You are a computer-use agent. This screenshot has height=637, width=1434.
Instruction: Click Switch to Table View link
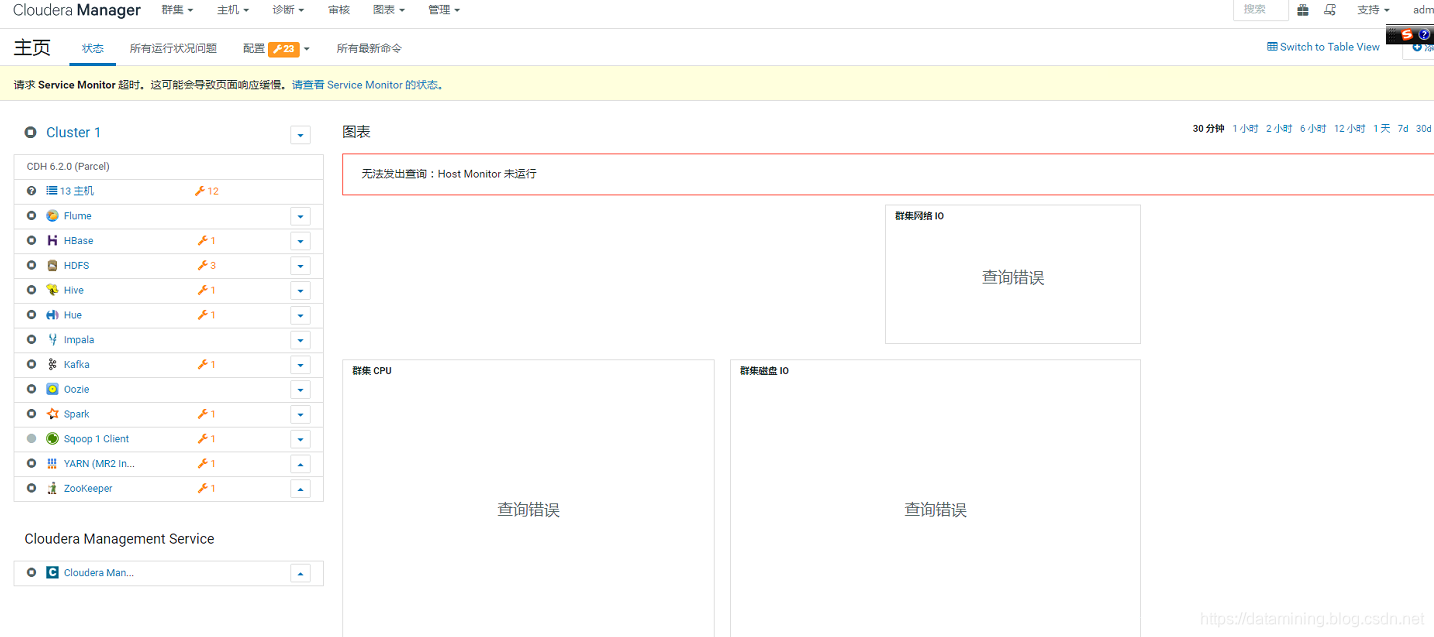tap(1323, 47)
